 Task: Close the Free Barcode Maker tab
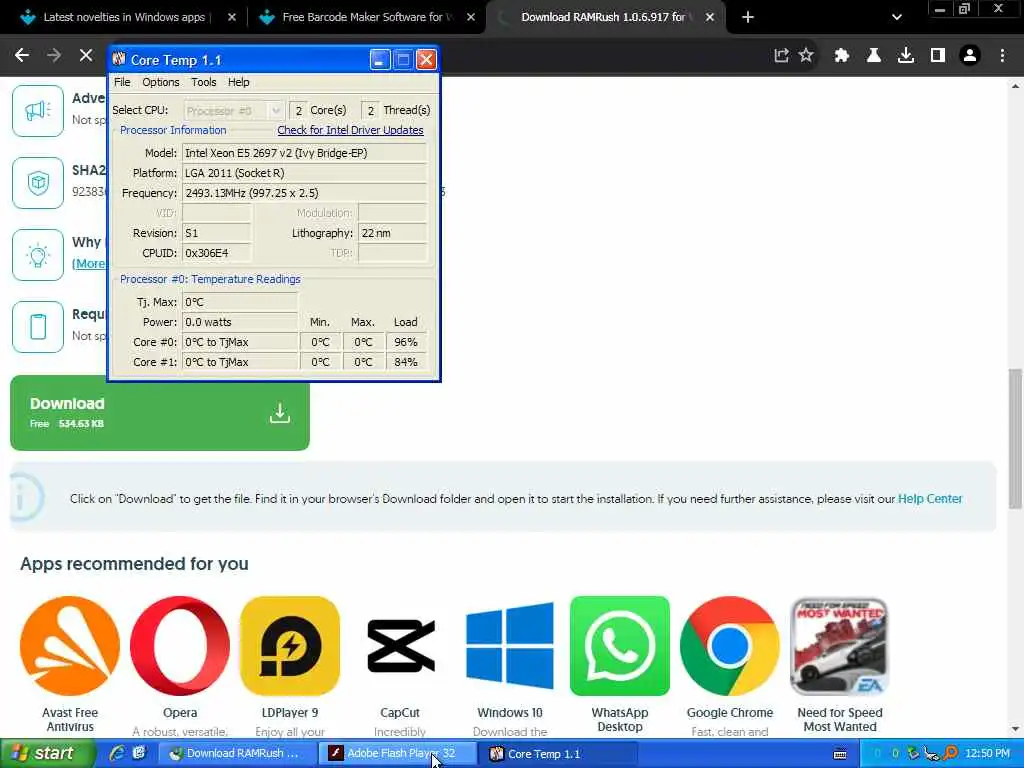click(x=471, y=18)
